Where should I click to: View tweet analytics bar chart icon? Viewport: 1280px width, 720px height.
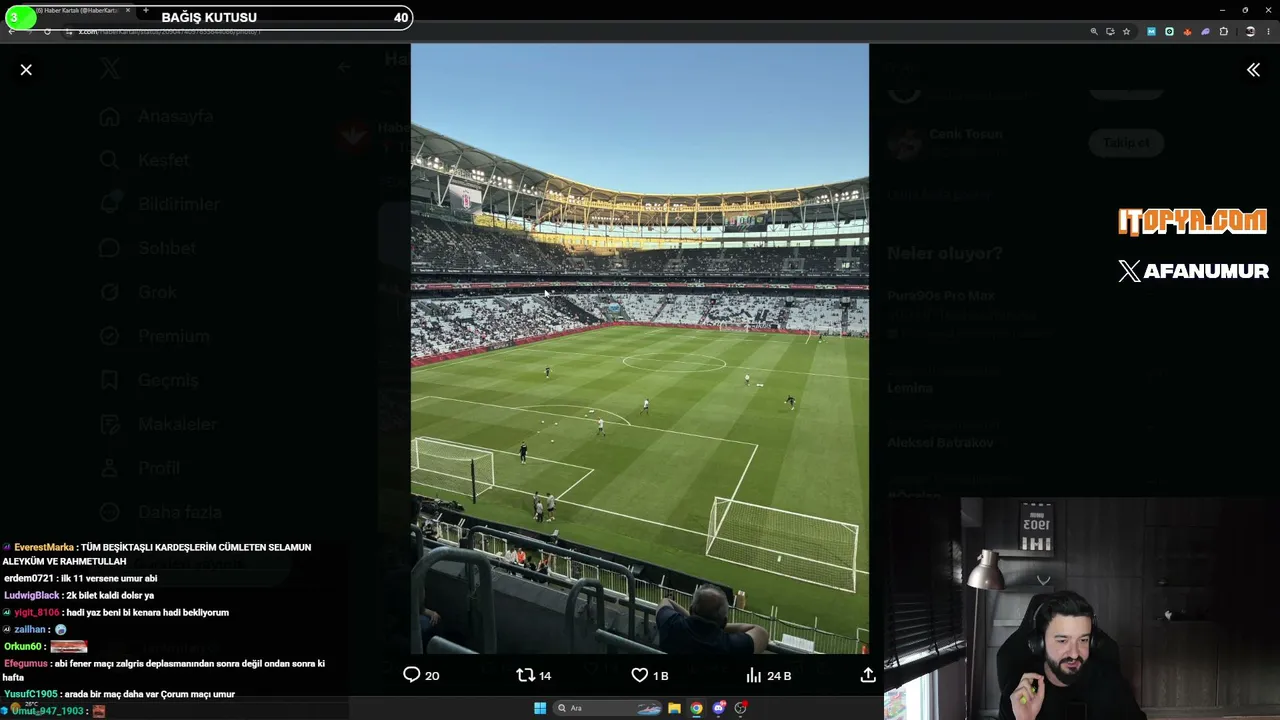[x=754, y=675]
